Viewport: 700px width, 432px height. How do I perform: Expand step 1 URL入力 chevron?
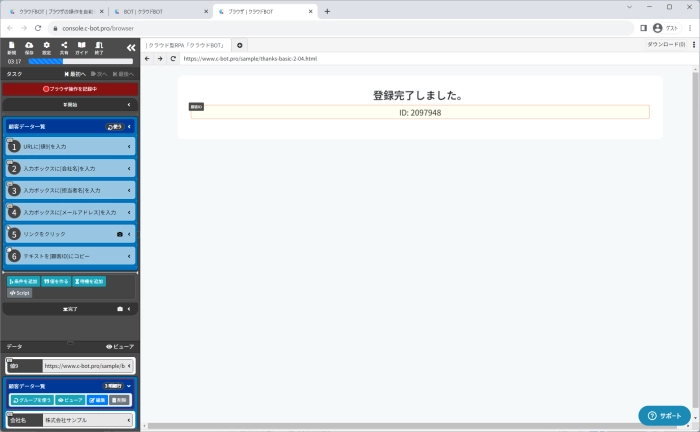click(129, 147)
